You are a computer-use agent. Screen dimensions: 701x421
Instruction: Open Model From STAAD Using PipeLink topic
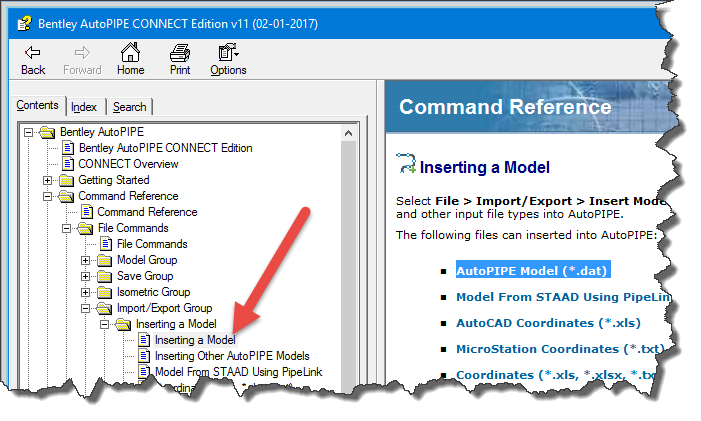tap(238, 372)
